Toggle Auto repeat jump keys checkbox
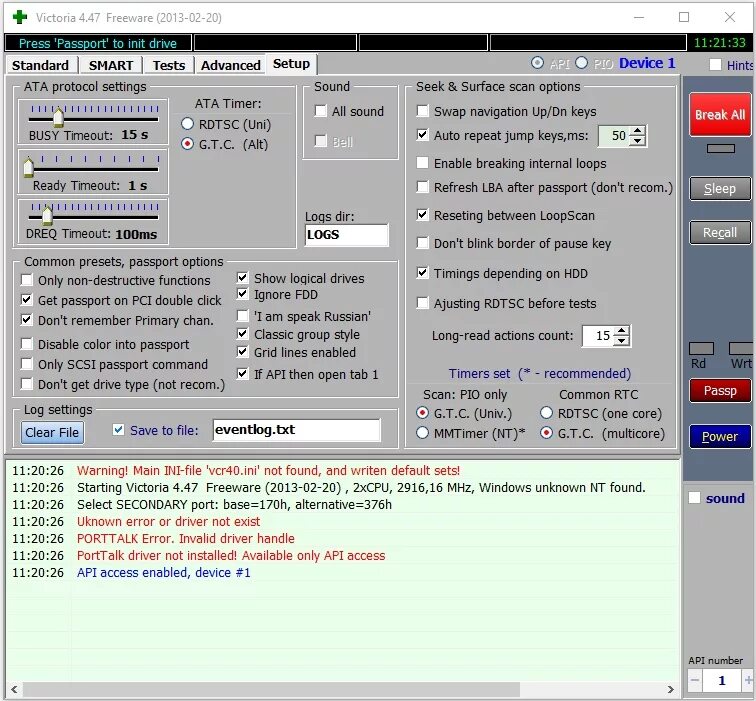Viewport: 756px width, 701px height. pyautogui.click(x=422, y=135)
